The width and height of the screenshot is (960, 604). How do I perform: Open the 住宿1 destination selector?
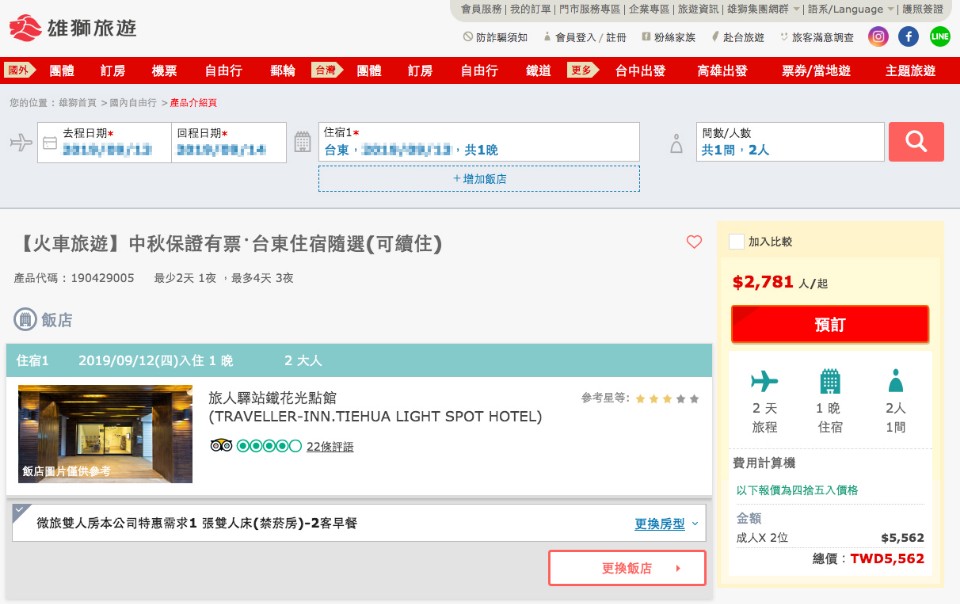479,142
